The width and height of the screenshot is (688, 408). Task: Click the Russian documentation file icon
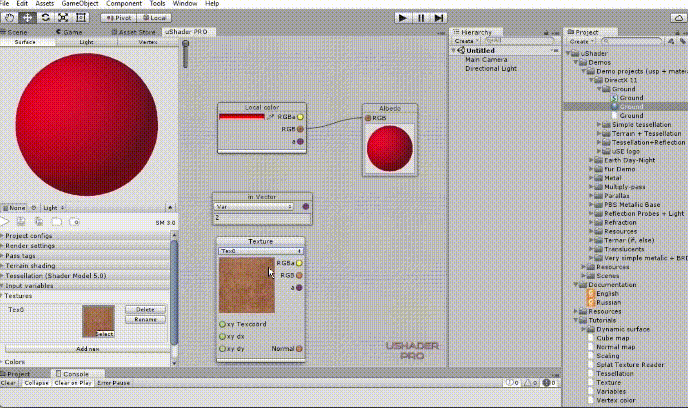coord(591,302)
